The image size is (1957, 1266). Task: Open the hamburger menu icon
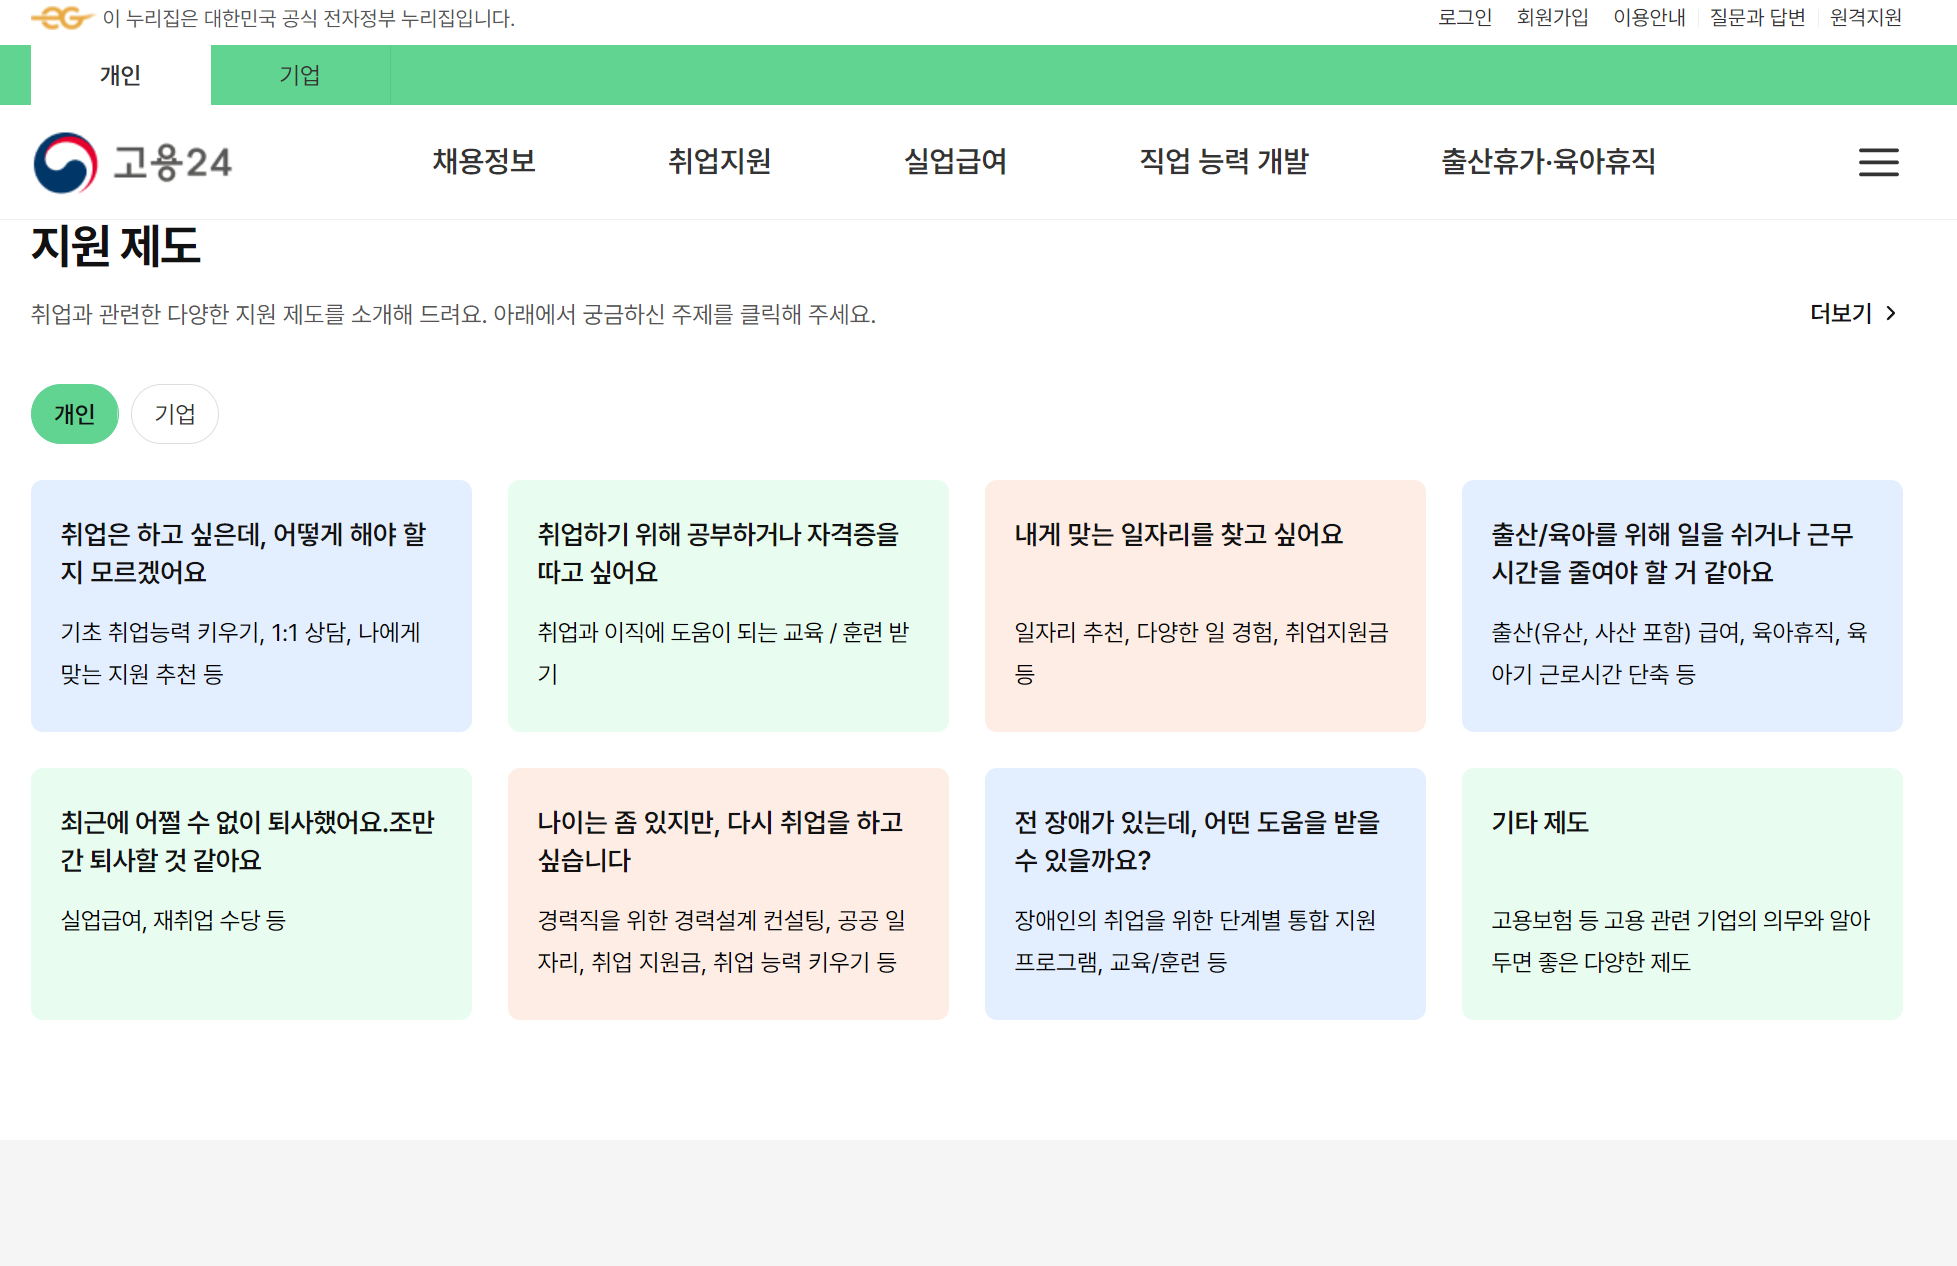[1878, 162]
